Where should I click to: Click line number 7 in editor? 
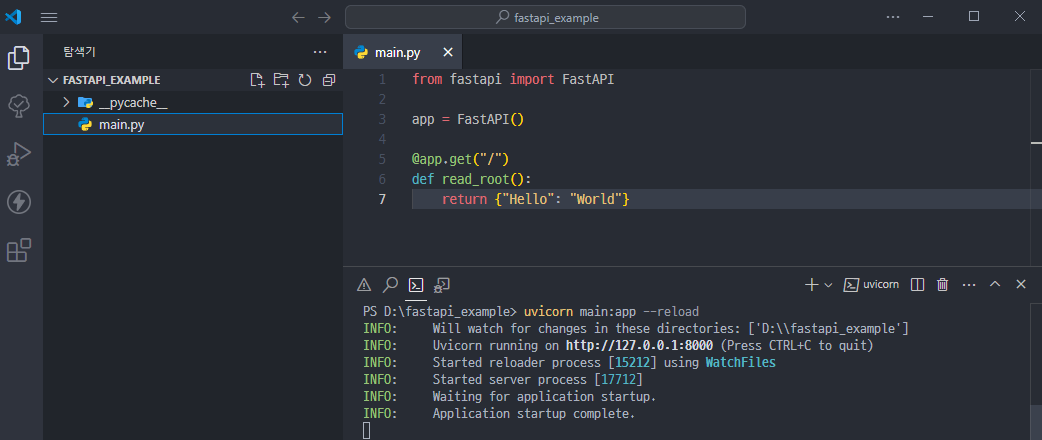point(382,199)
